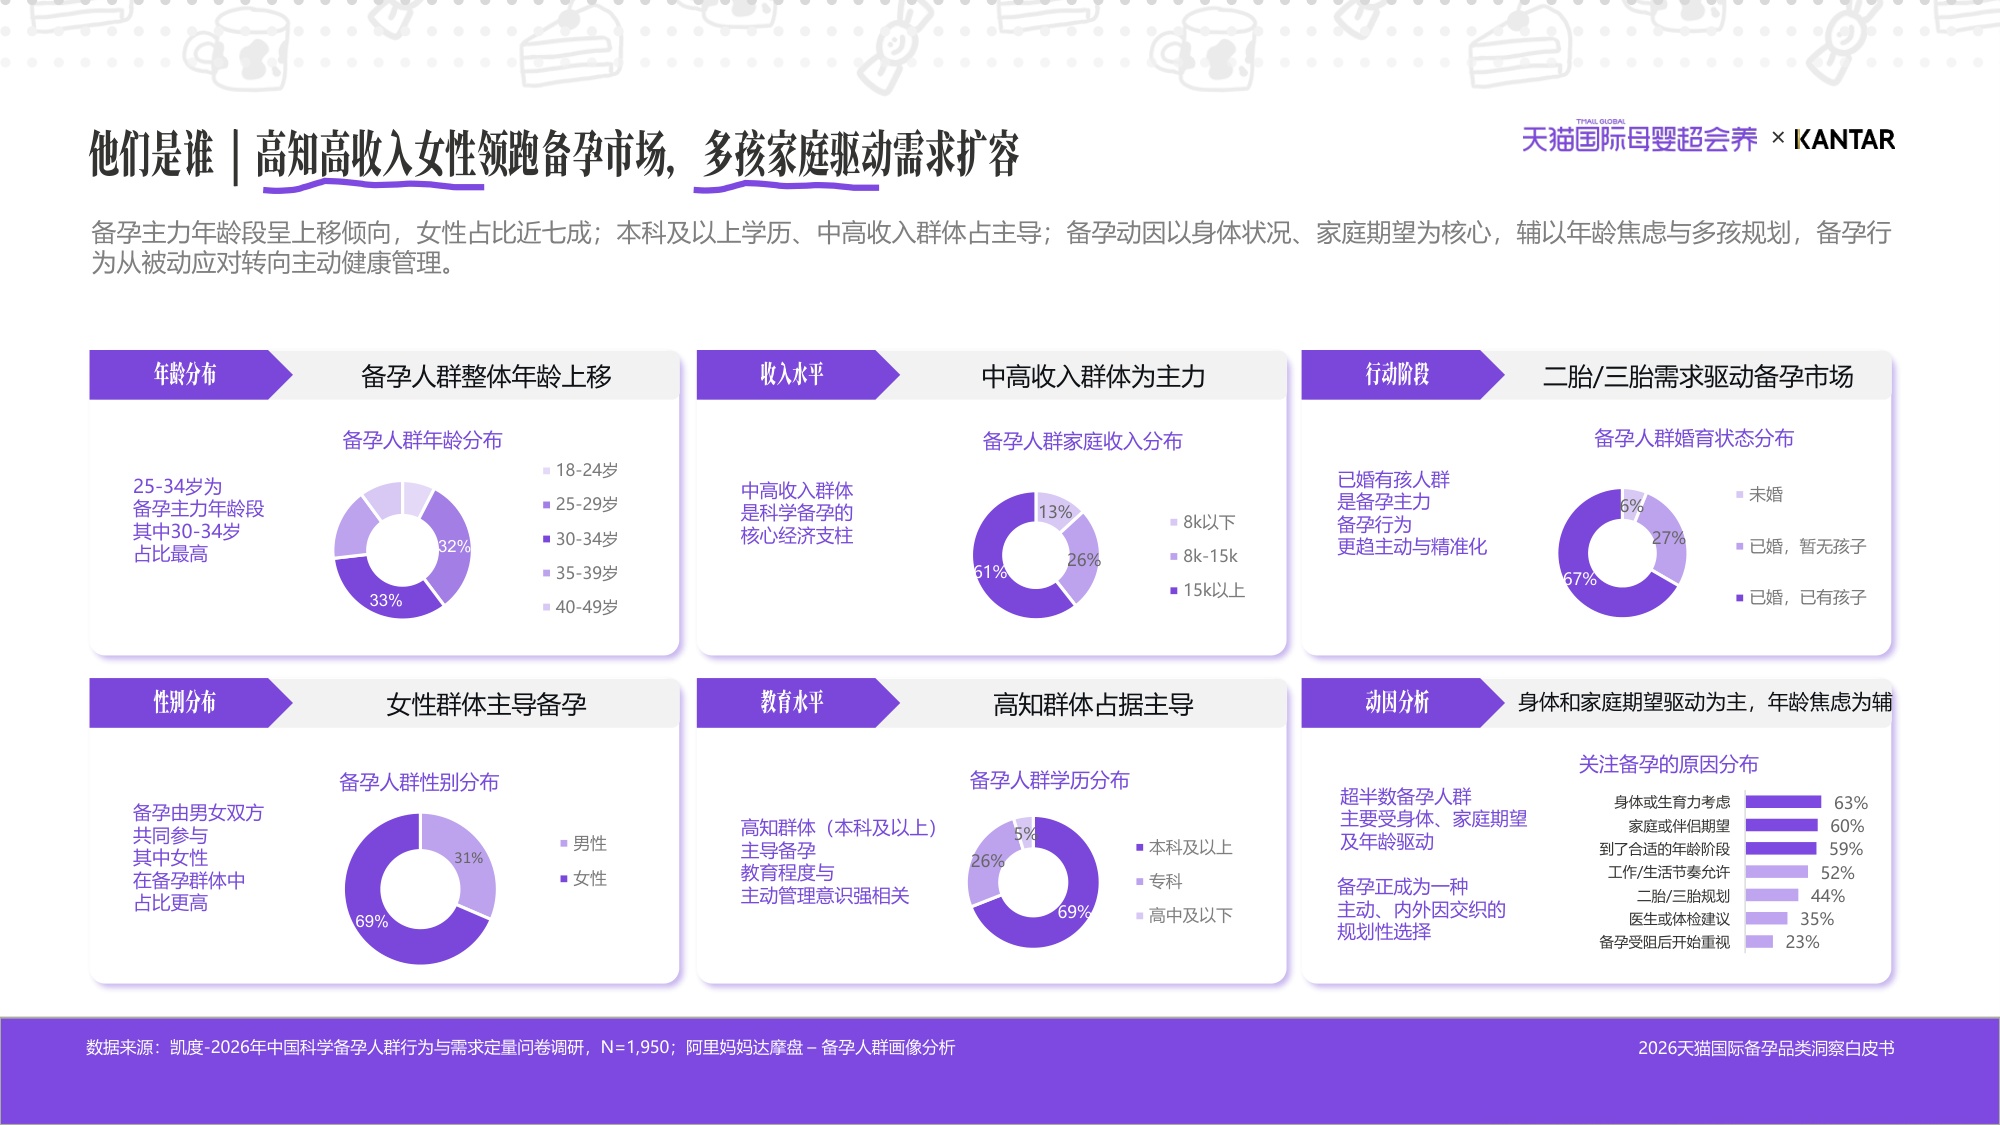Click the 高中及以下 legend entry
Viewport: 2000px width, 1125px height.
coord(1184,915)
